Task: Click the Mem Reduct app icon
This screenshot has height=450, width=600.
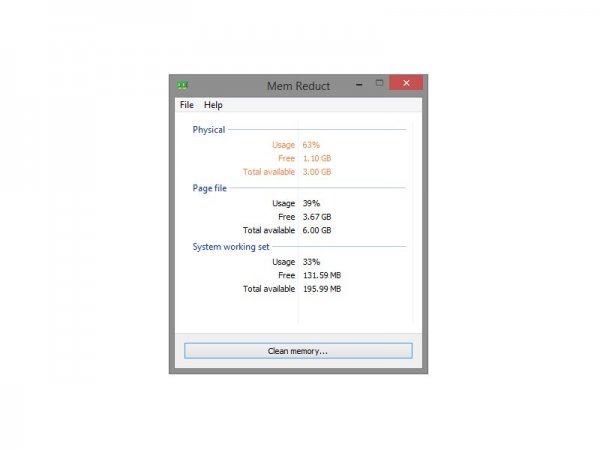Action: coord(182,85)
